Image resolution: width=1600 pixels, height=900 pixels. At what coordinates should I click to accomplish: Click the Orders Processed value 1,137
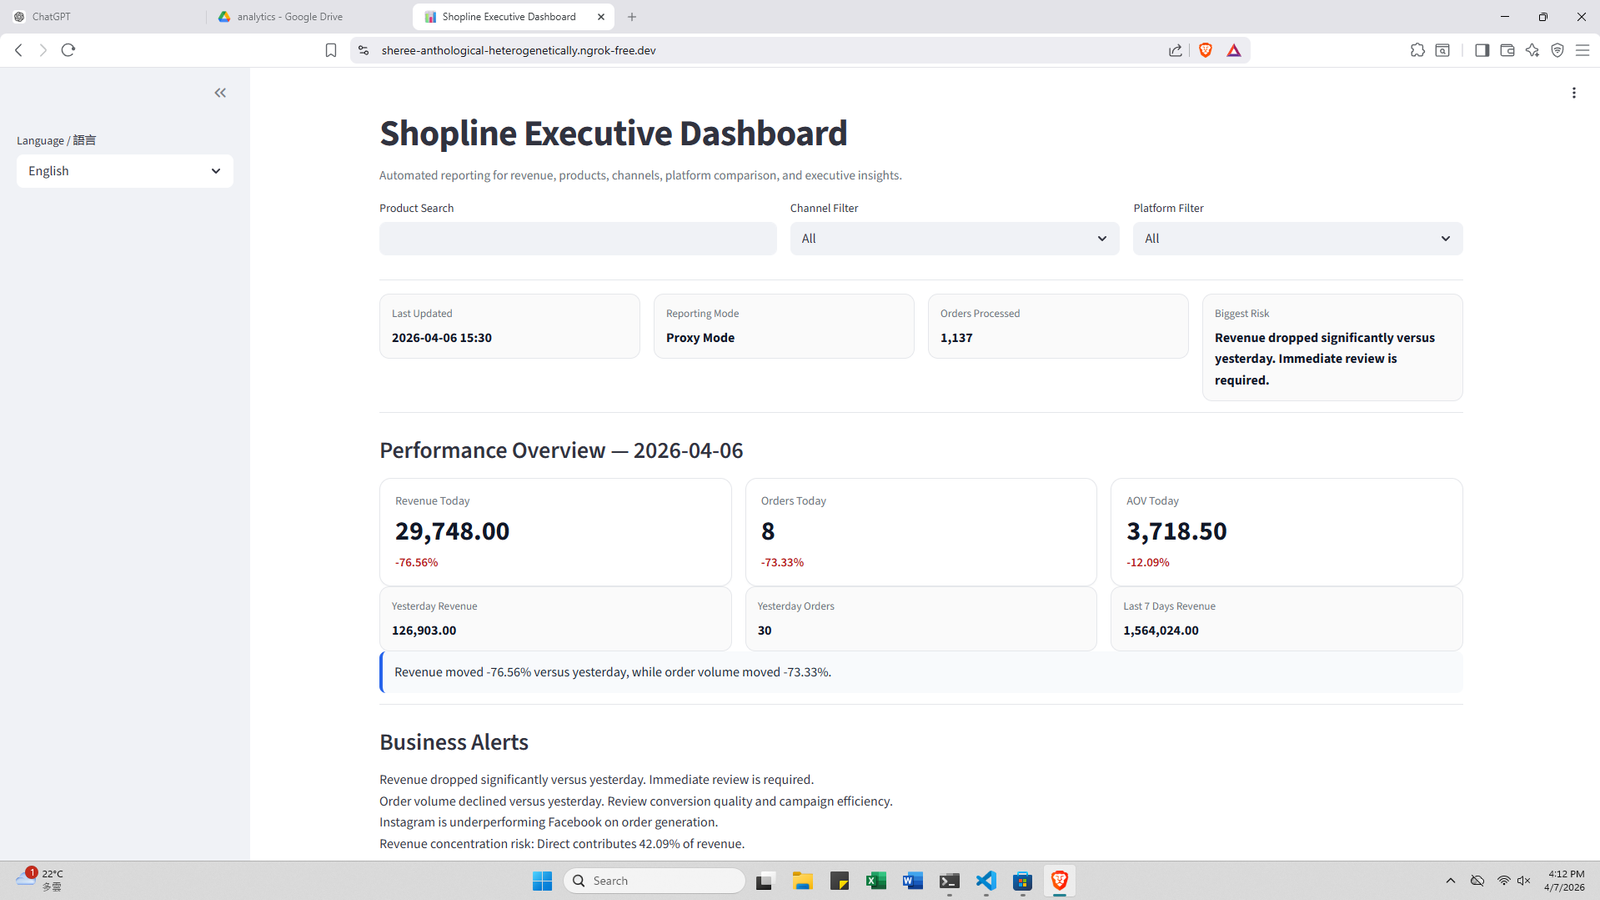click(x=956, y=338)
